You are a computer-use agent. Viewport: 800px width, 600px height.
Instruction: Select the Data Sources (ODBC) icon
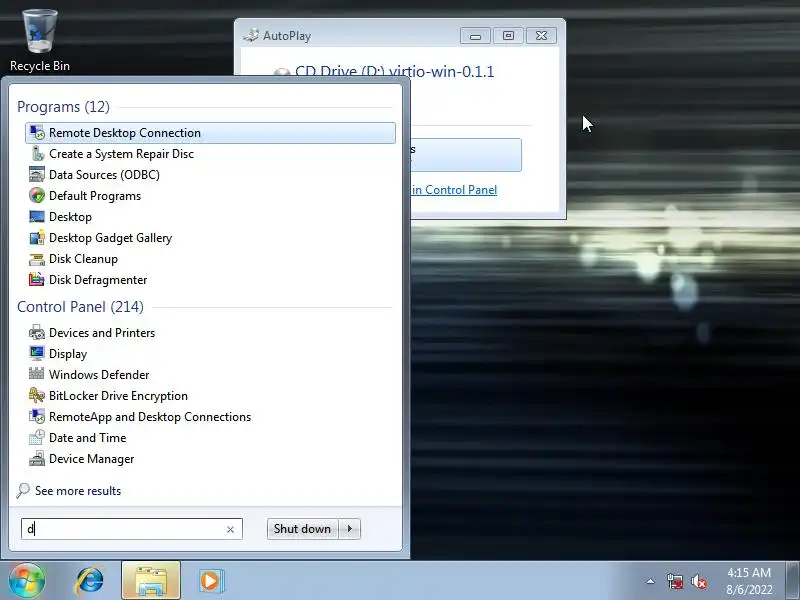click(x=37, y=174)
